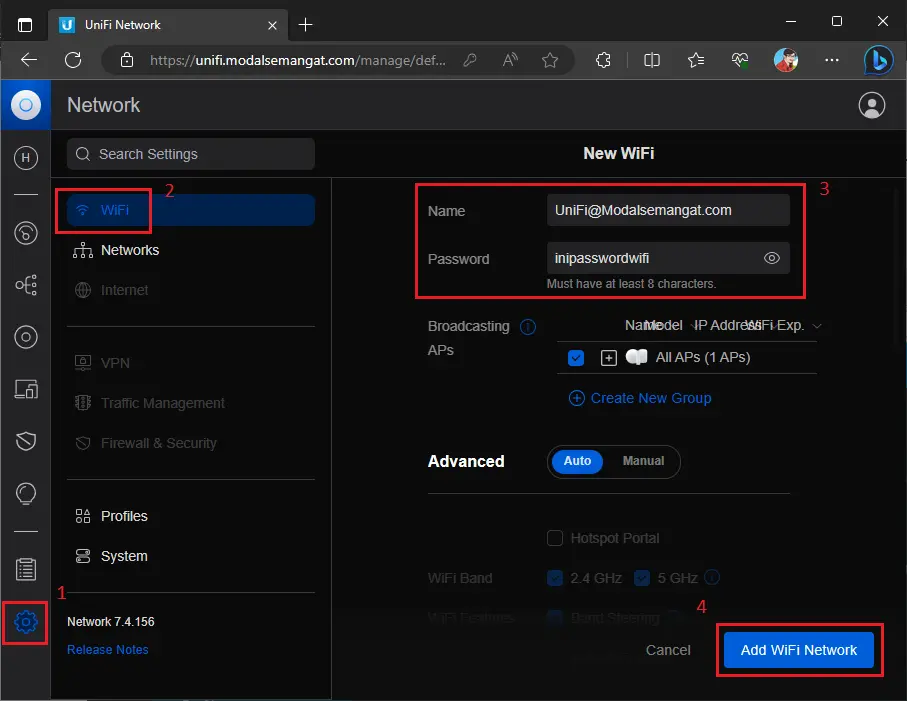The image size is (907, 701).
Task: Expand the All APs group row
Action: click(x=609, y=357)
